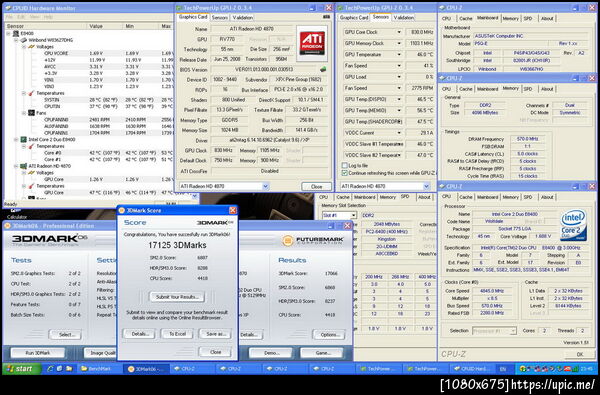Toggle Continue refreshing this screen checkbox
This screenshot has height=395, width=600.
tap(344, 173)
